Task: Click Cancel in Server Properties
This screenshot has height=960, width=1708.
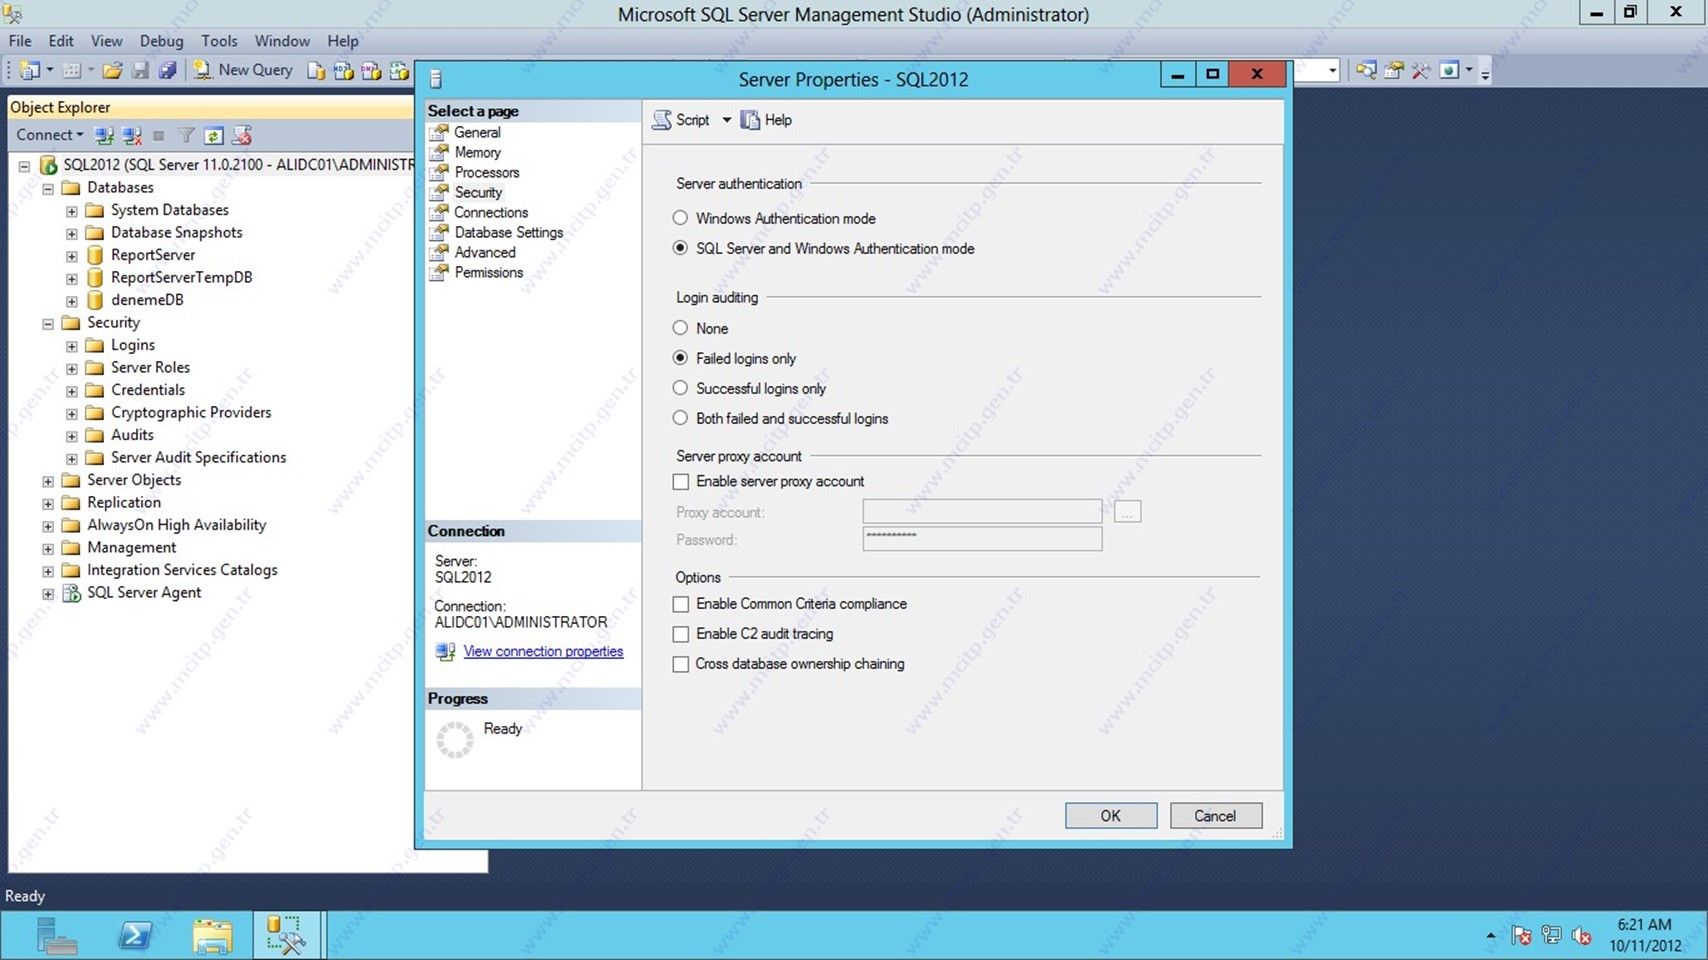Action: pos(1215,816)
